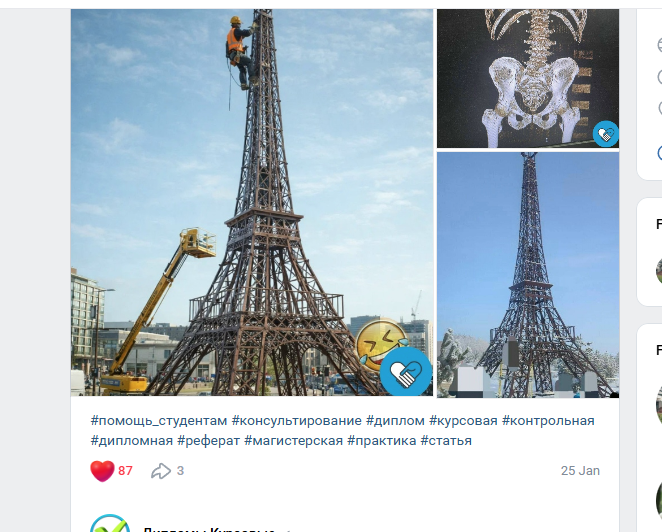
Task: Open hashtag #магистерская
Action: point(293,441)
